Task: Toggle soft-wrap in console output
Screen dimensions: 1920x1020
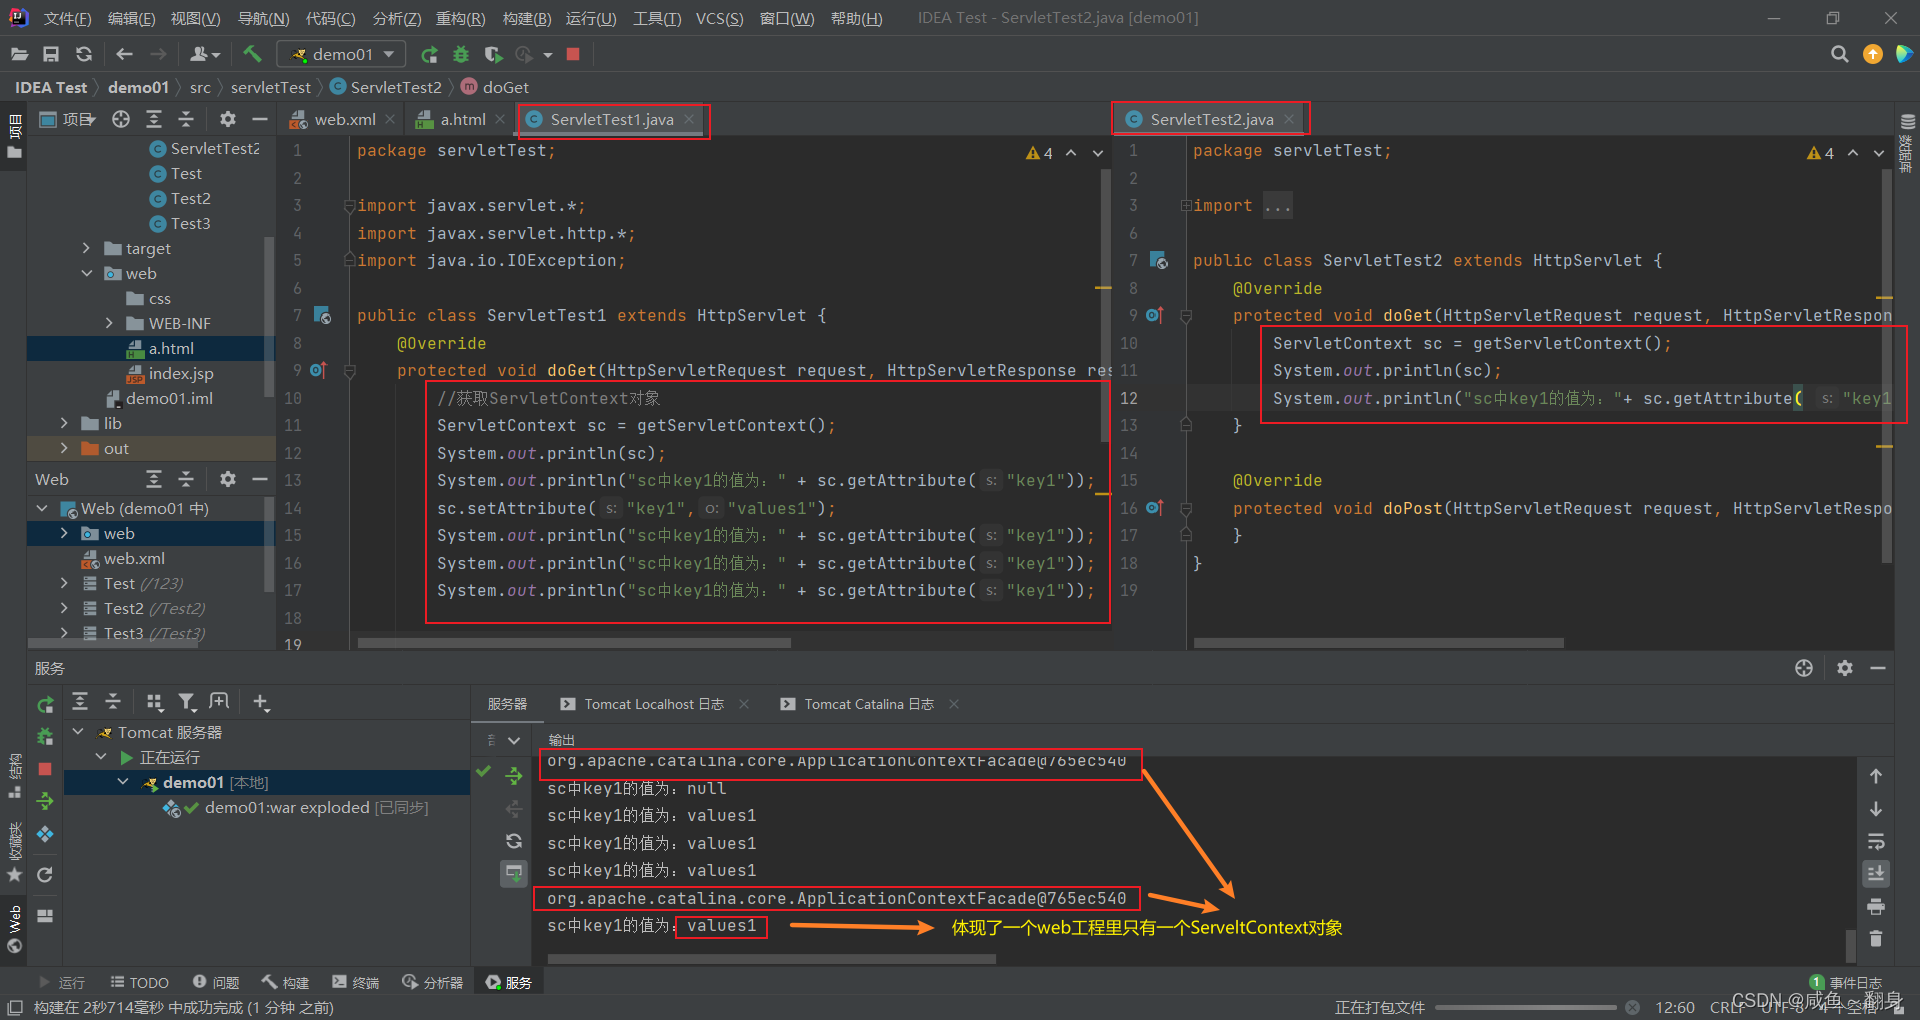Action: 1876,841
